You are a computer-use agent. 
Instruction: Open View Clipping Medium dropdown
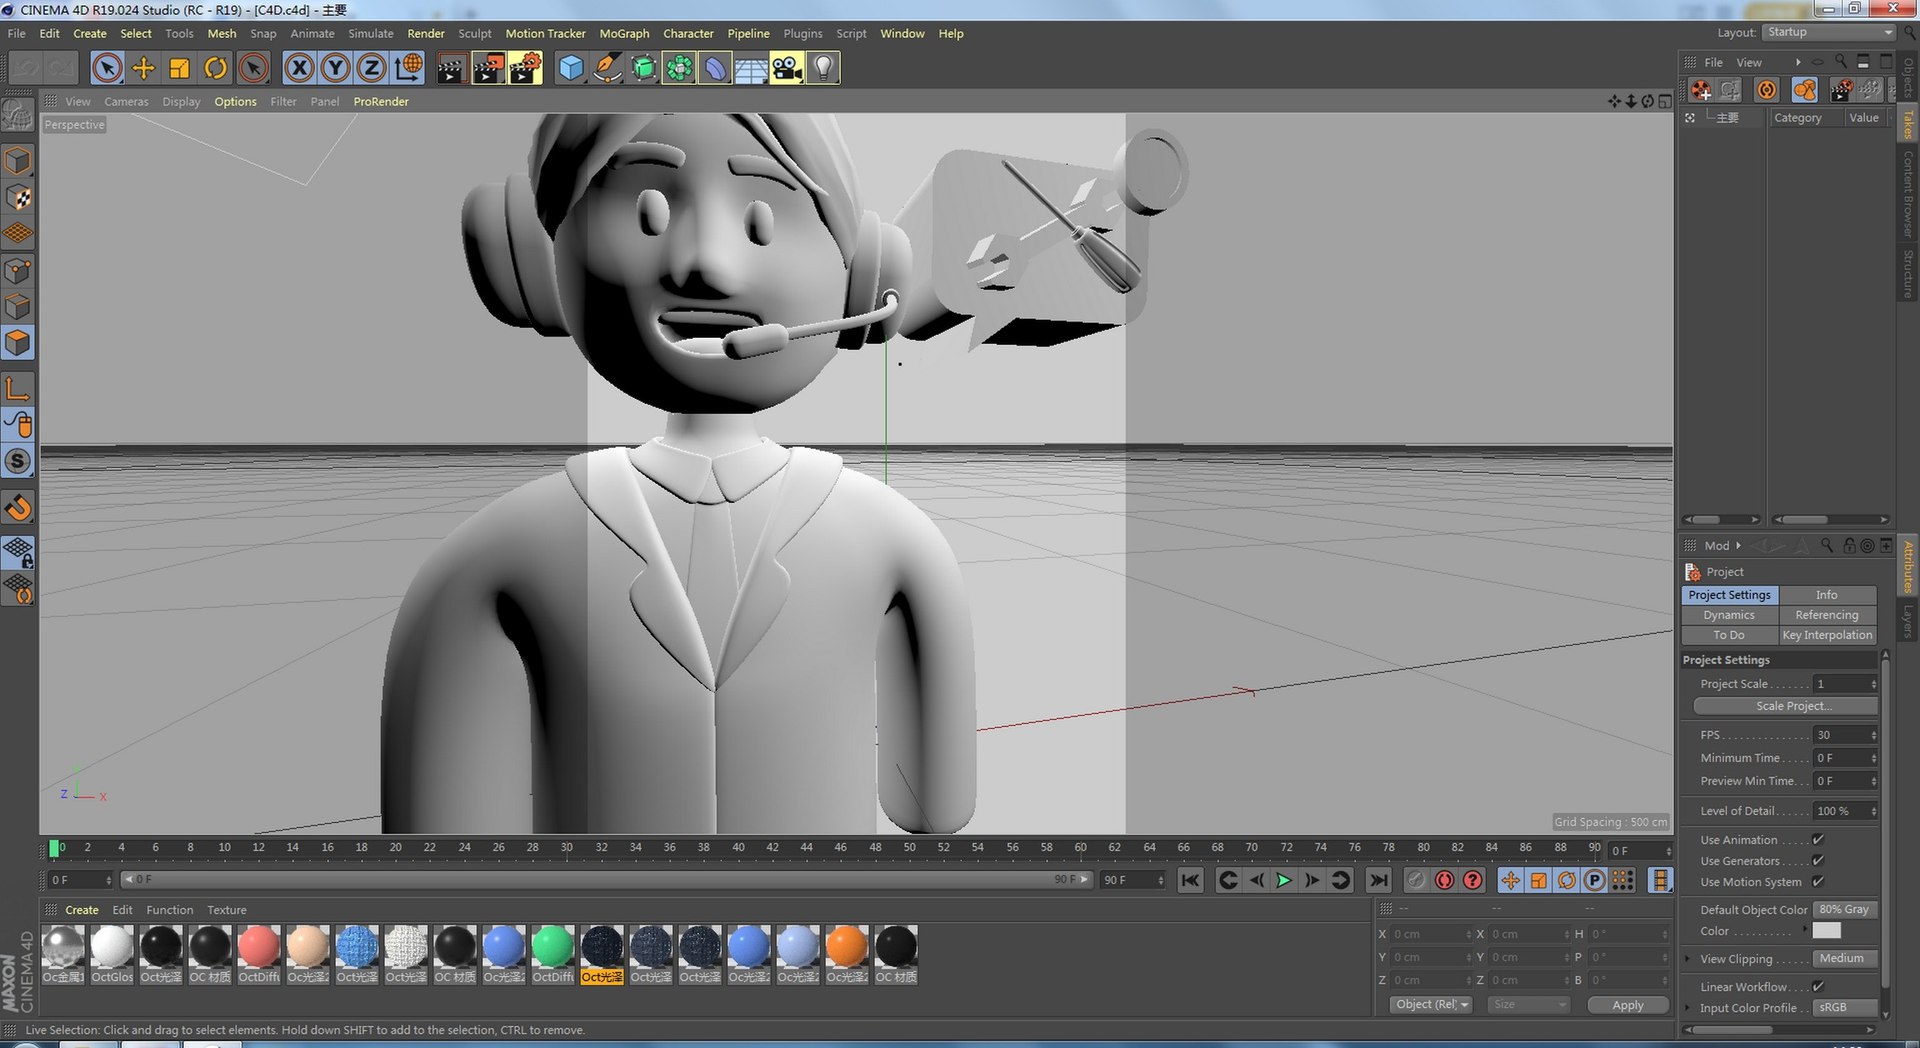(1844, 959)
